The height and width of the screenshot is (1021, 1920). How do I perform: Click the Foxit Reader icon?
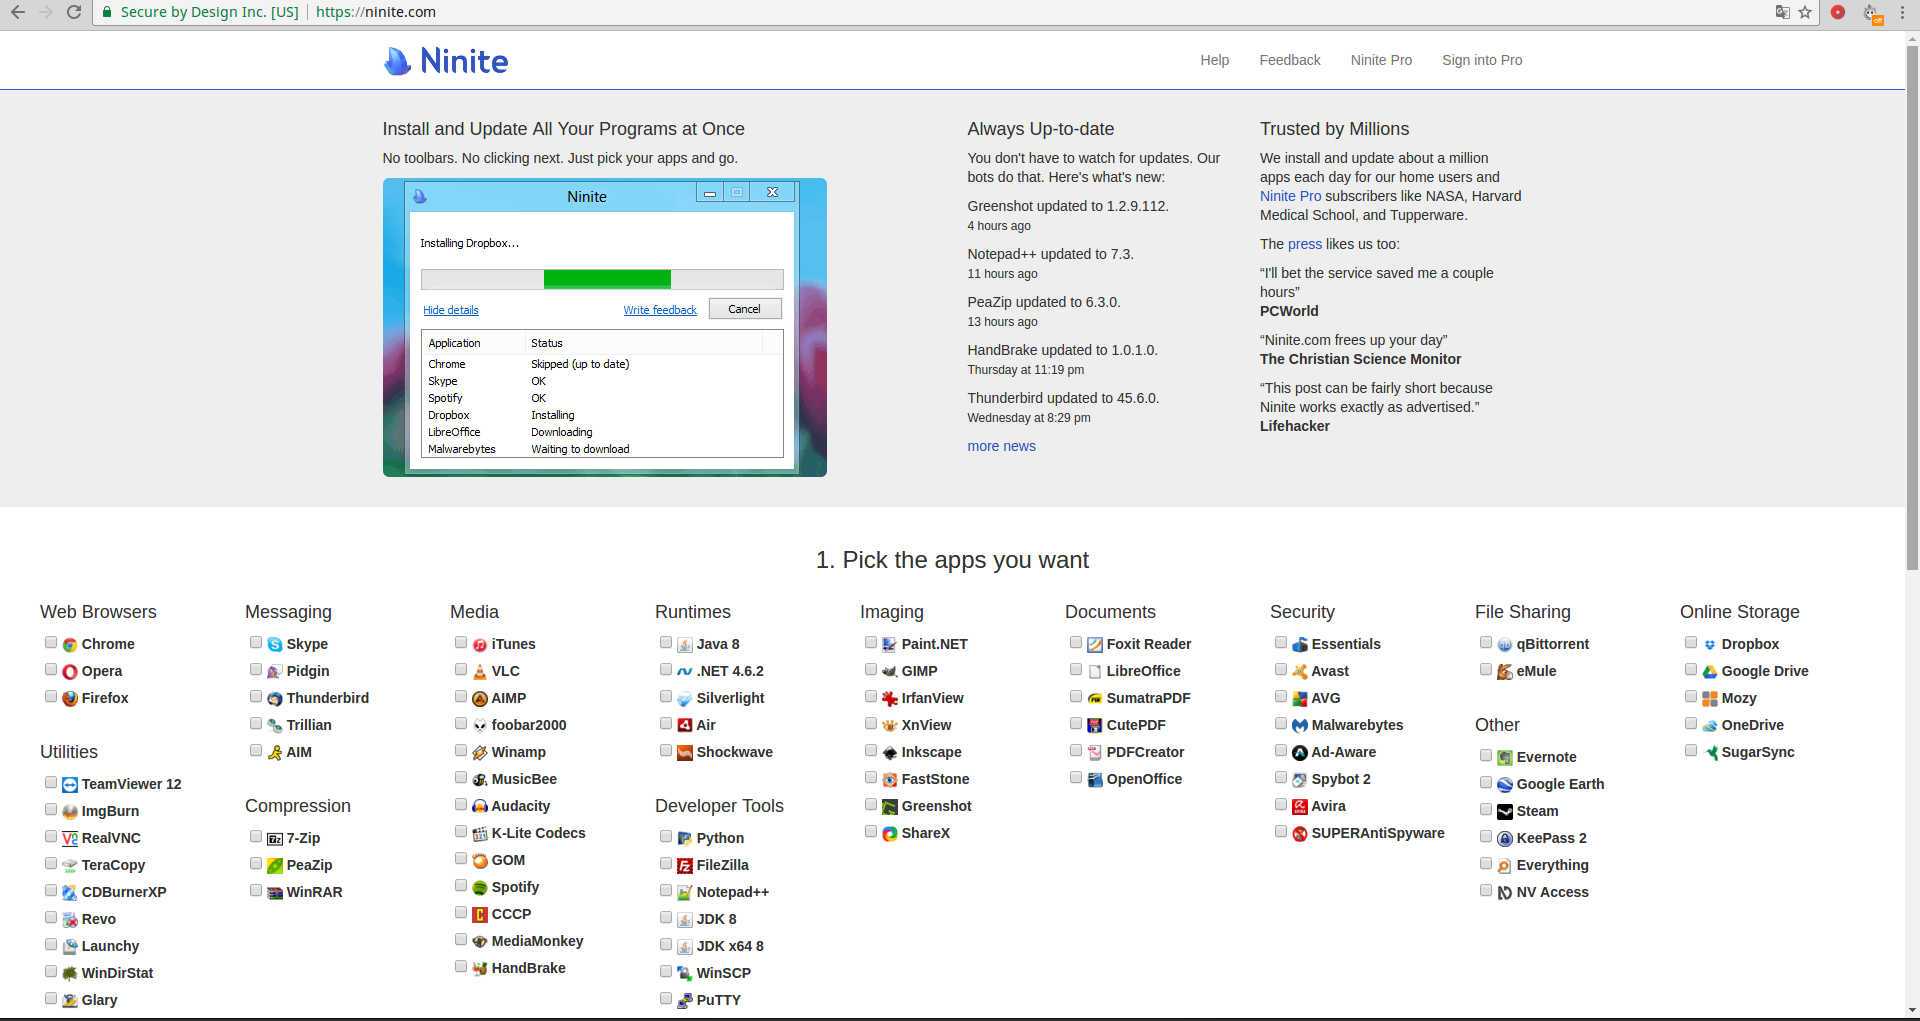click(x=1095, y=645)
